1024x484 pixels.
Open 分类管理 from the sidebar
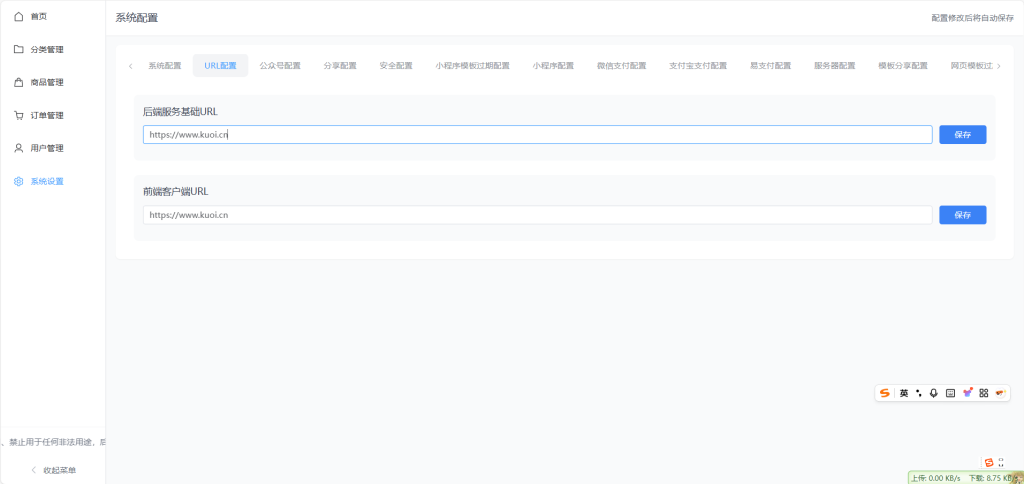[x=46, y=49]
